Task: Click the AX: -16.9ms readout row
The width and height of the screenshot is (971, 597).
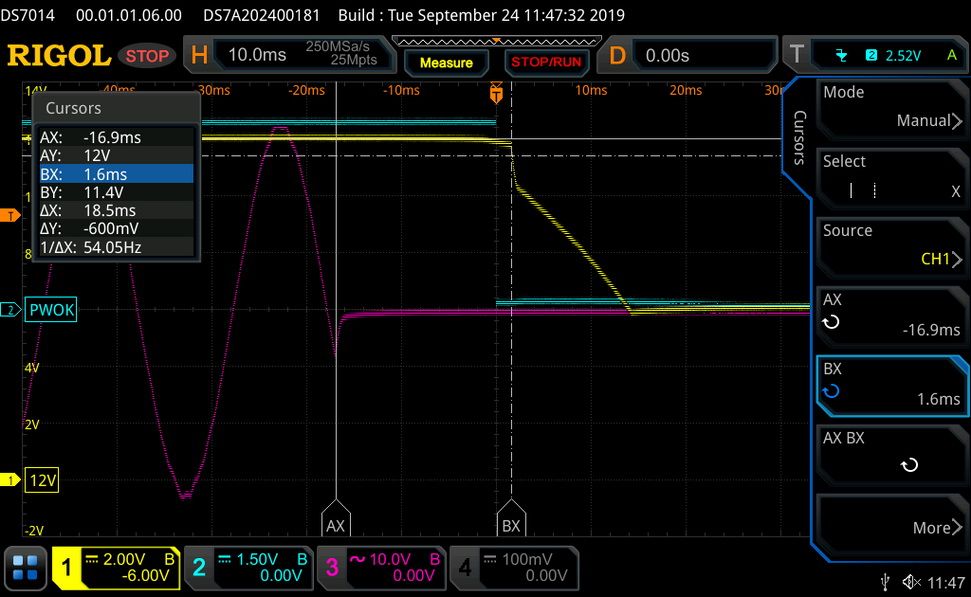Action: click(x=116, y=137)
